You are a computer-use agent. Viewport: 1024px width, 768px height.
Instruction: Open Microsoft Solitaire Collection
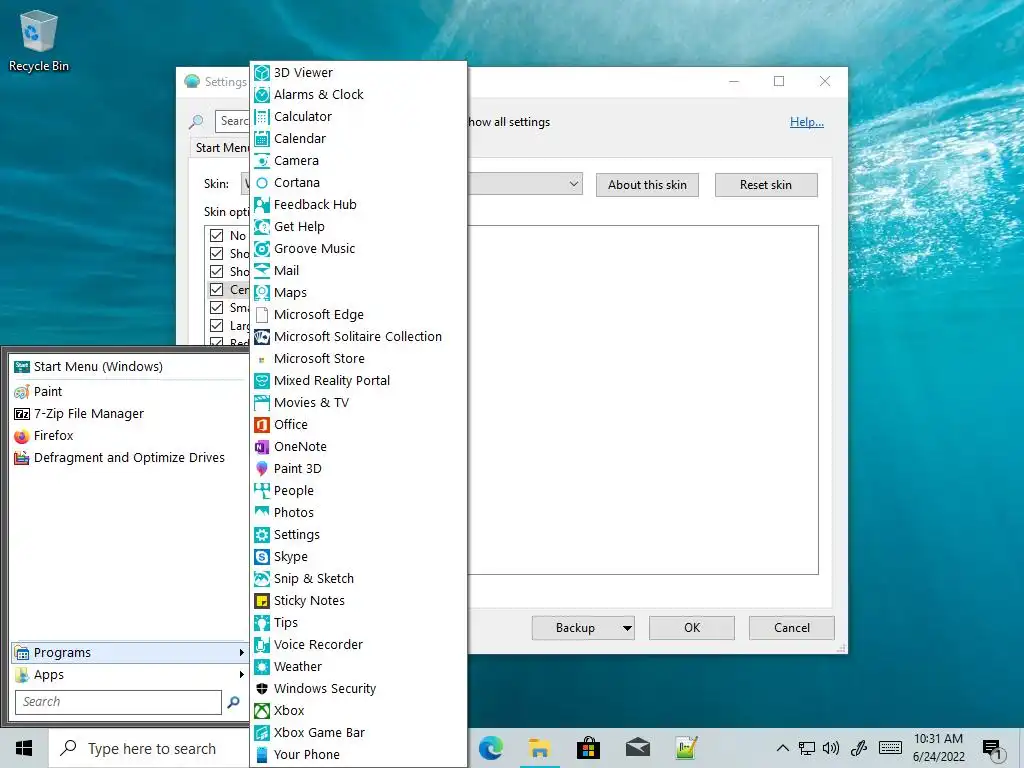tap(359, 336)
